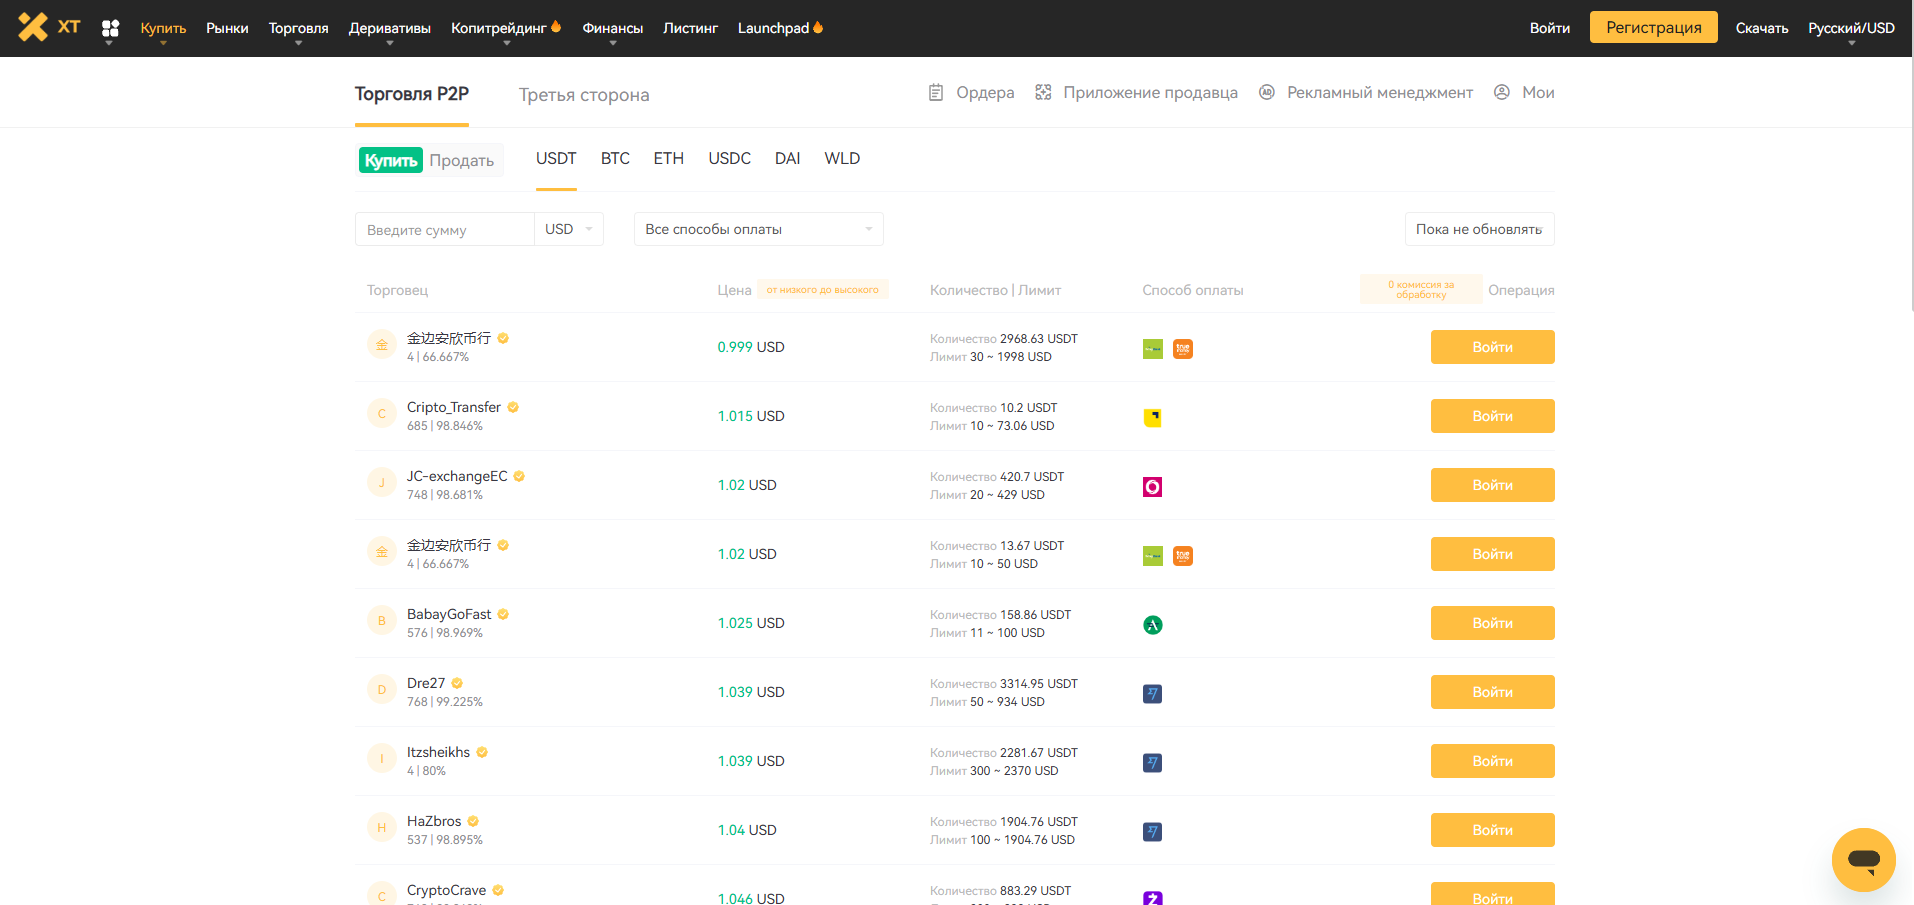The width and height of the screenshot is (1914, 905).
Task: Click the Itzsheikhs merchant avatar
Action: click(x=382, y=759)
